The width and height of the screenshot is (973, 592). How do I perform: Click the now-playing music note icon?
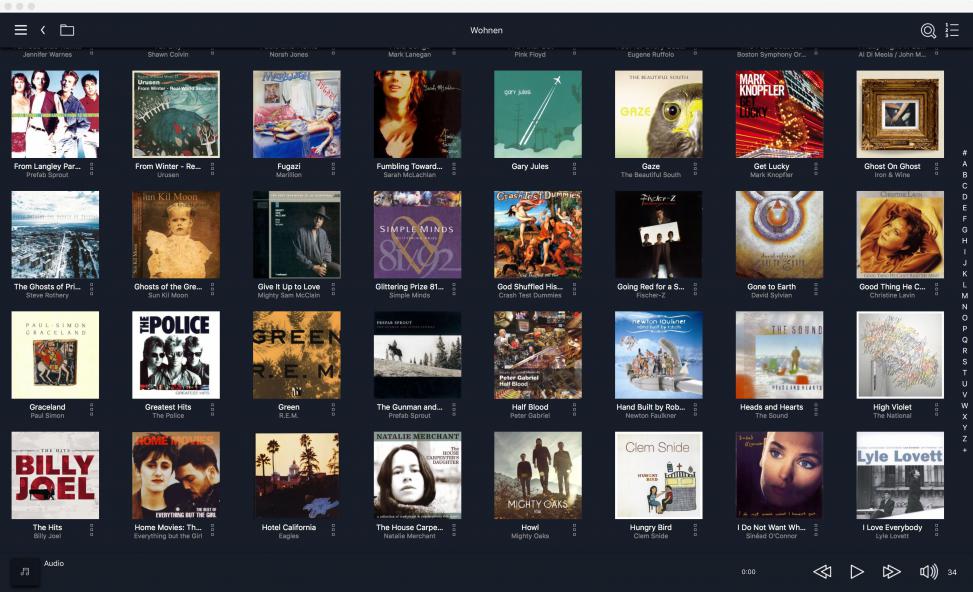point(25,571)
